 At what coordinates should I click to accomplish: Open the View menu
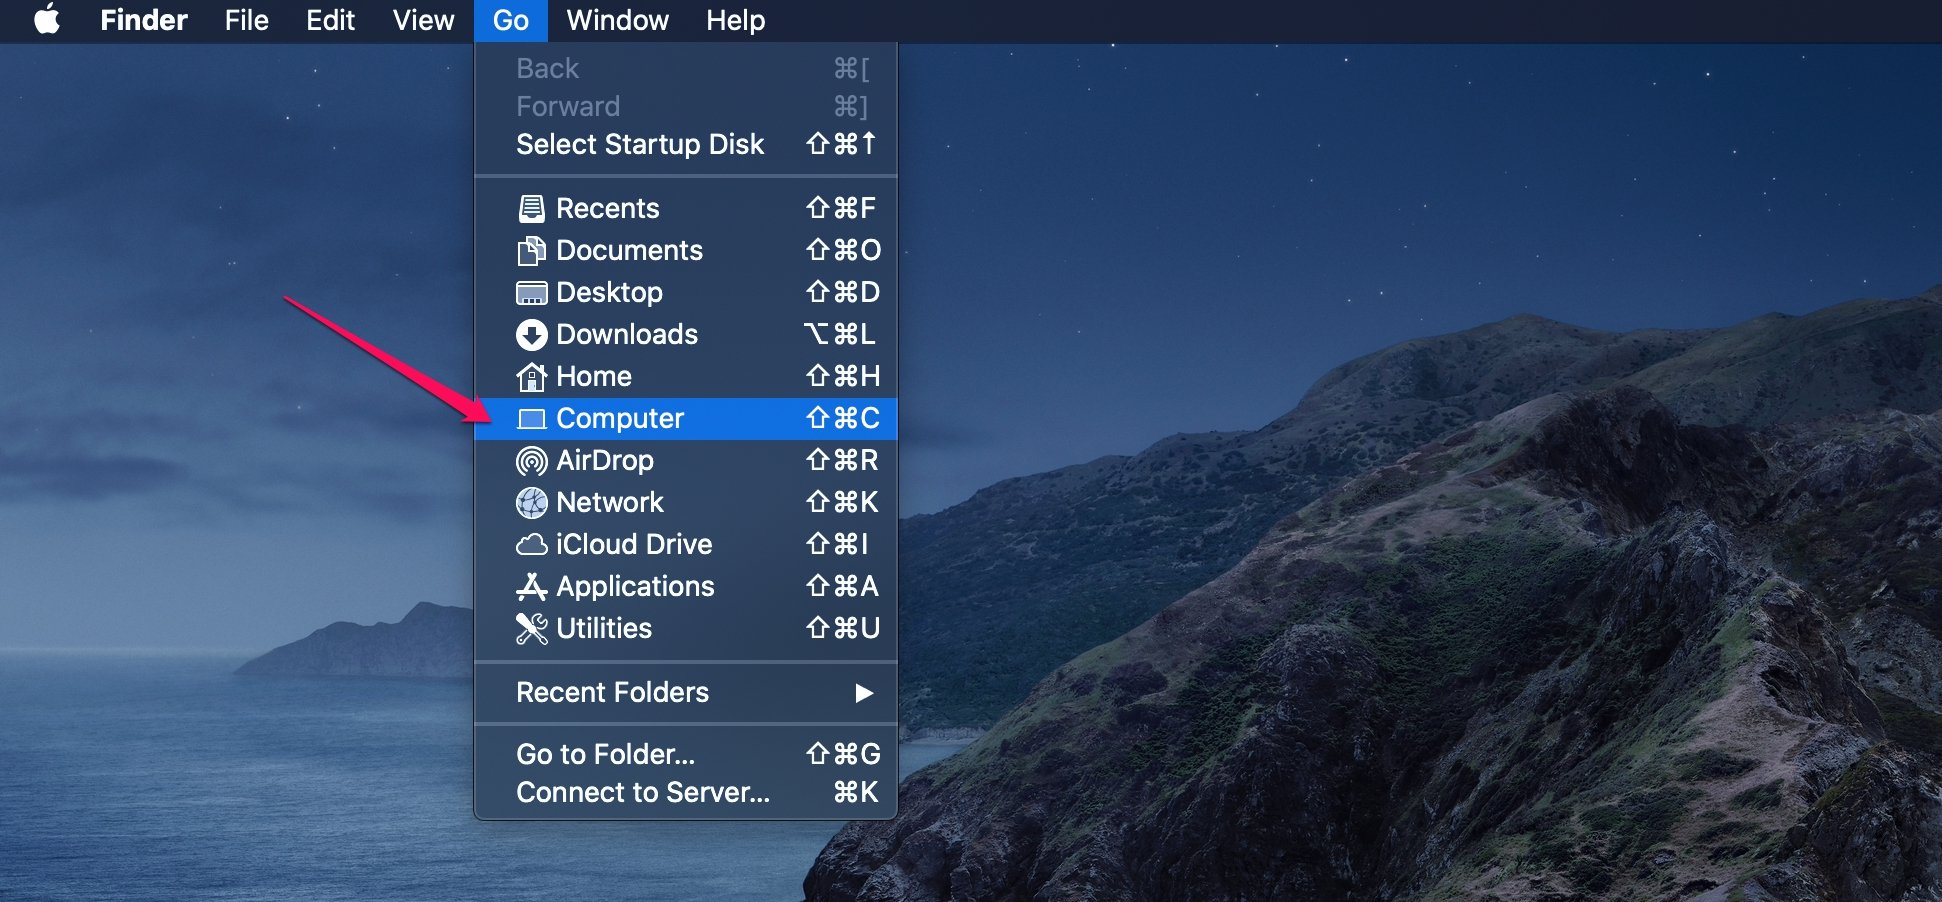[x=423, y=20]
